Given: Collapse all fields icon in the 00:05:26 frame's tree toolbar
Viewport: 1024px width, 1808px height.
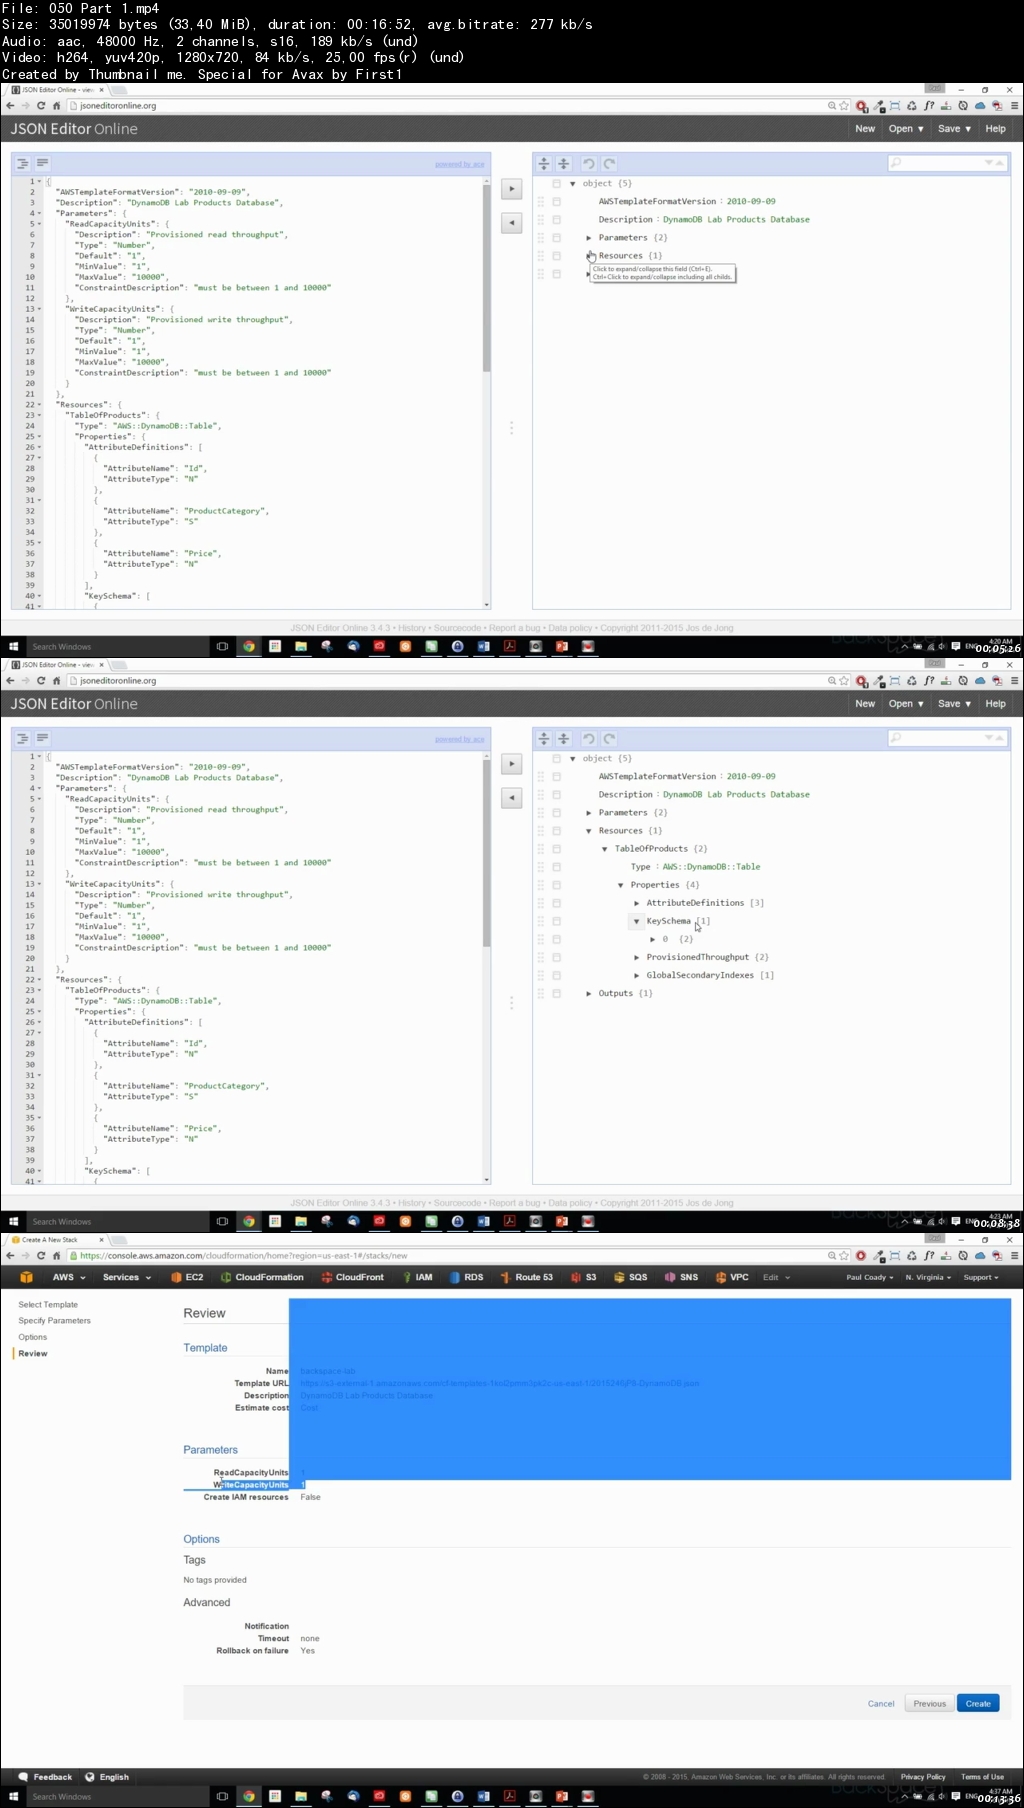Looking at the screenshot, I should tap(564, 163).
